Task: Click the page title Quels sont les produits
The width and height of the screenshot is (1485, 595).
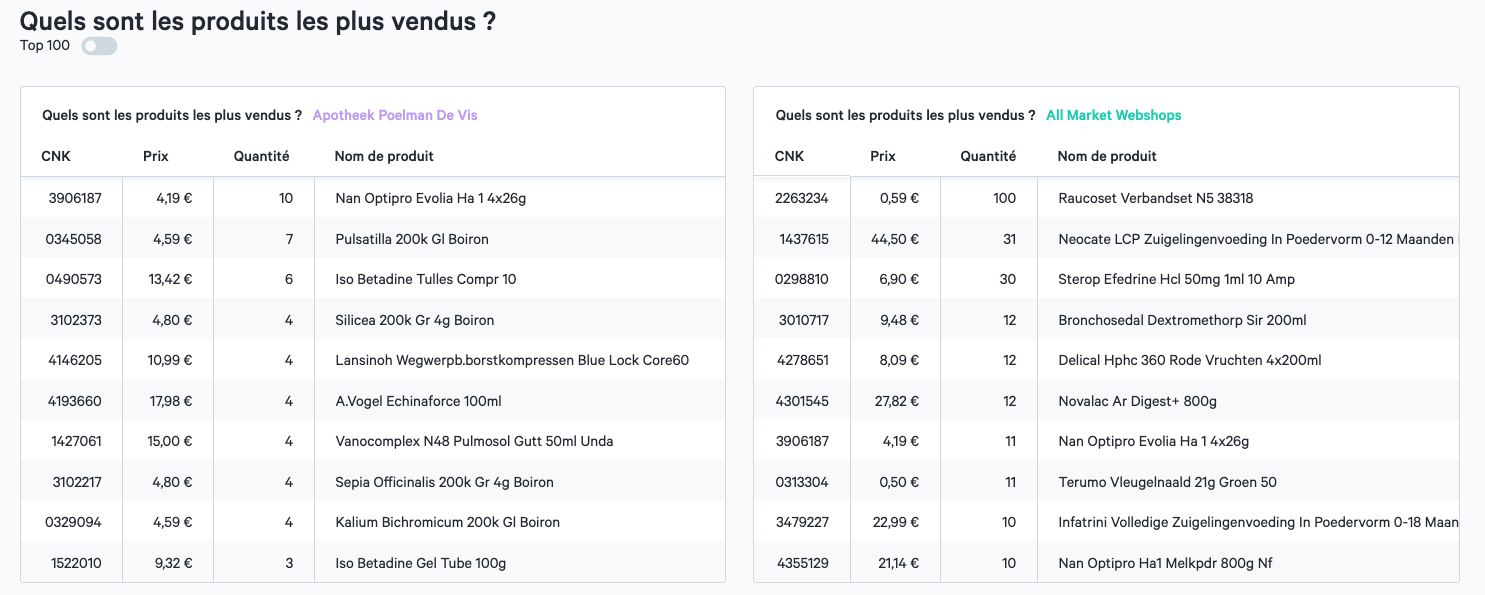Action: click(258, 21)
